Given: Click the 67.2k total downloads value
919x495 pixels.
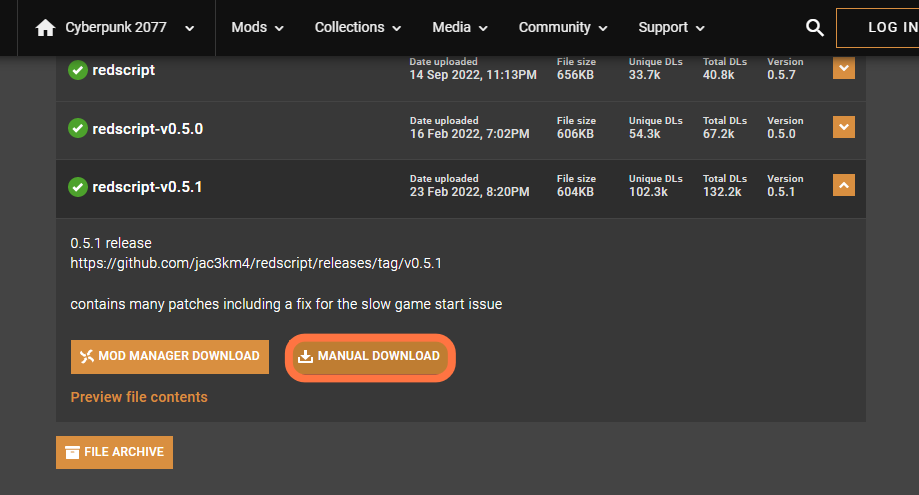Looking at the screenshot, I should click(x=719, y=134).
